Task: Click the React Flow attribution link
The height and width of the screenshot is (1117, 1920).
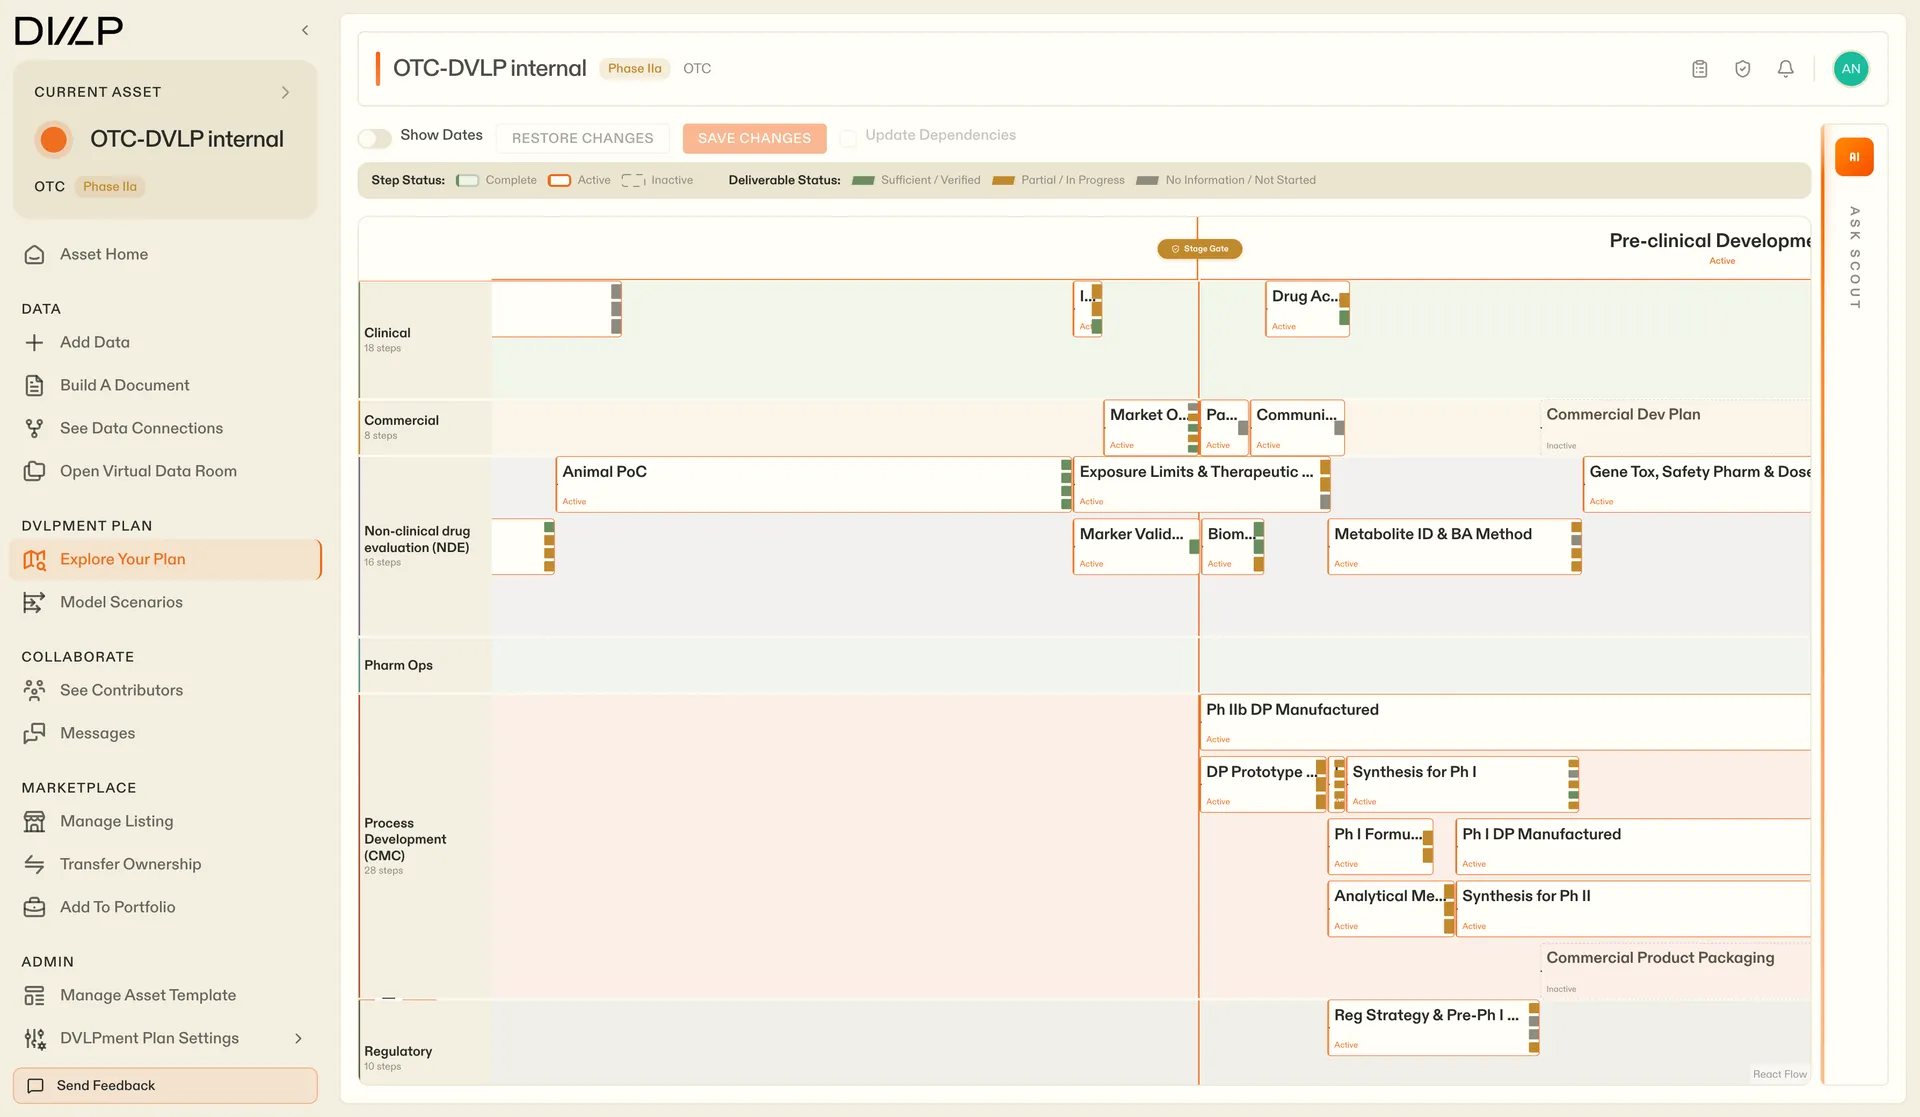Action: coord(1780,1075)
